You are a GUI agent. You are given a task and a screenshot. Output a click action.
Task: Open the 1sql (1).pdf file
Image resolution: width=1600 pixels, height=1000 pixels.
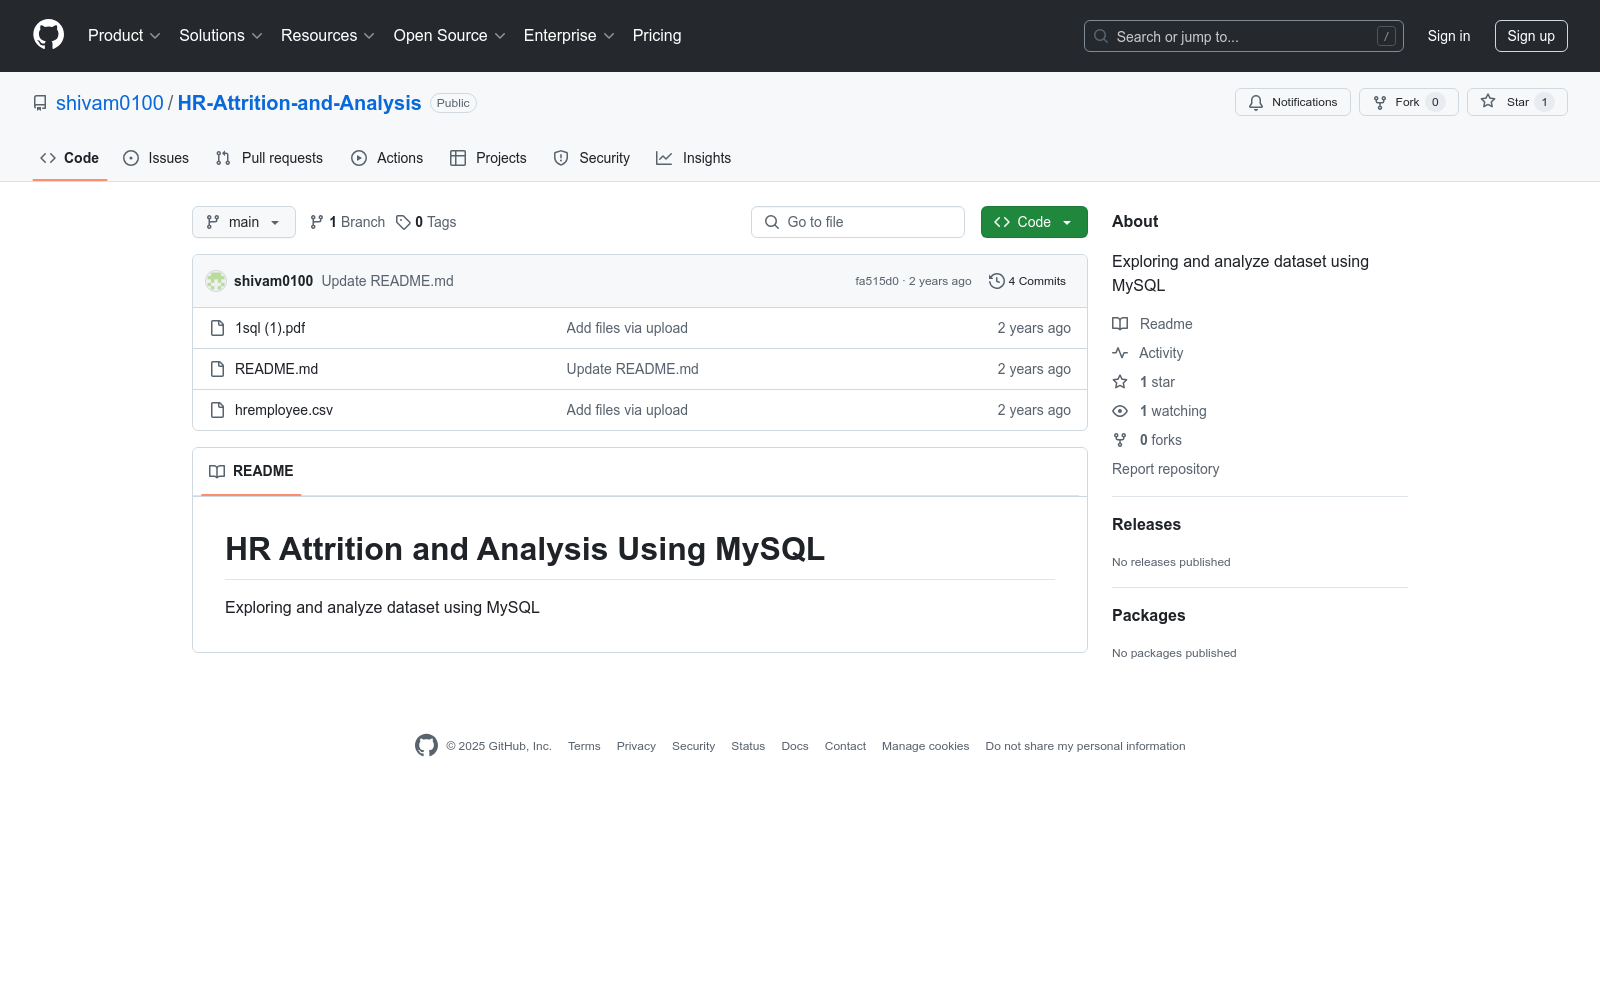(270, 328)
